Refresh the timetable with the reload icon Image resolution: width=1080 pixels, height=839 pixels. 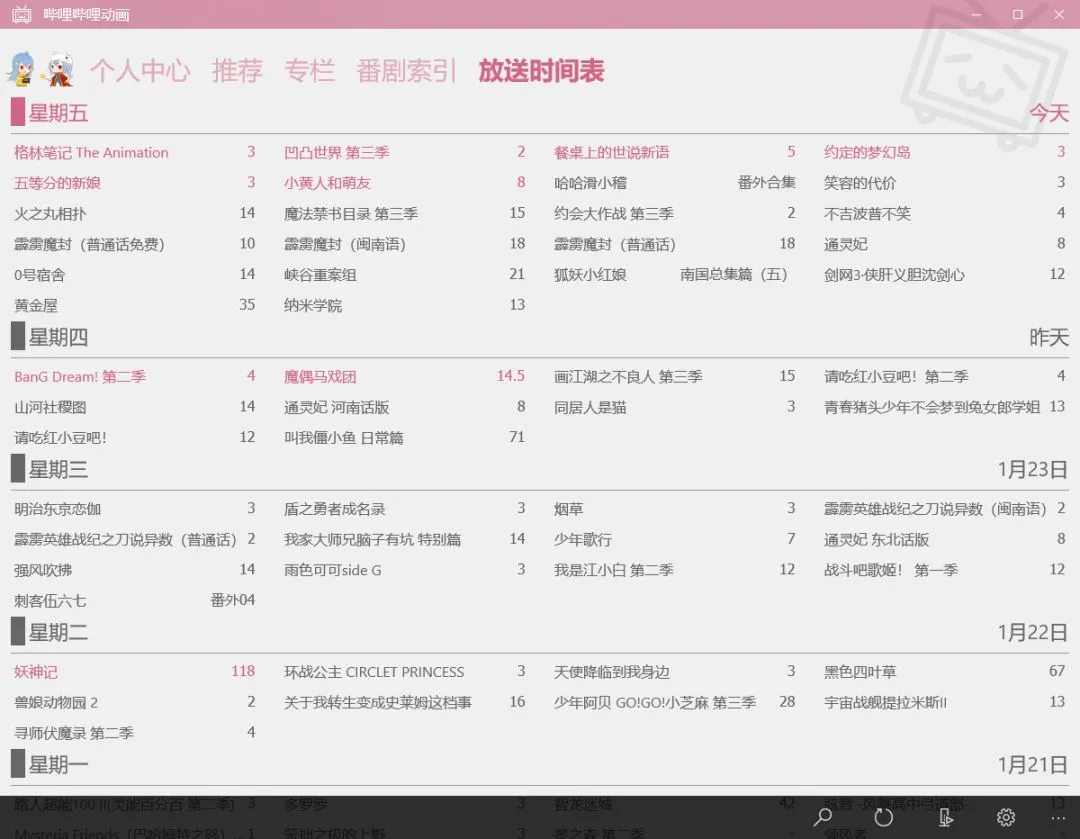tap(883, 817)
